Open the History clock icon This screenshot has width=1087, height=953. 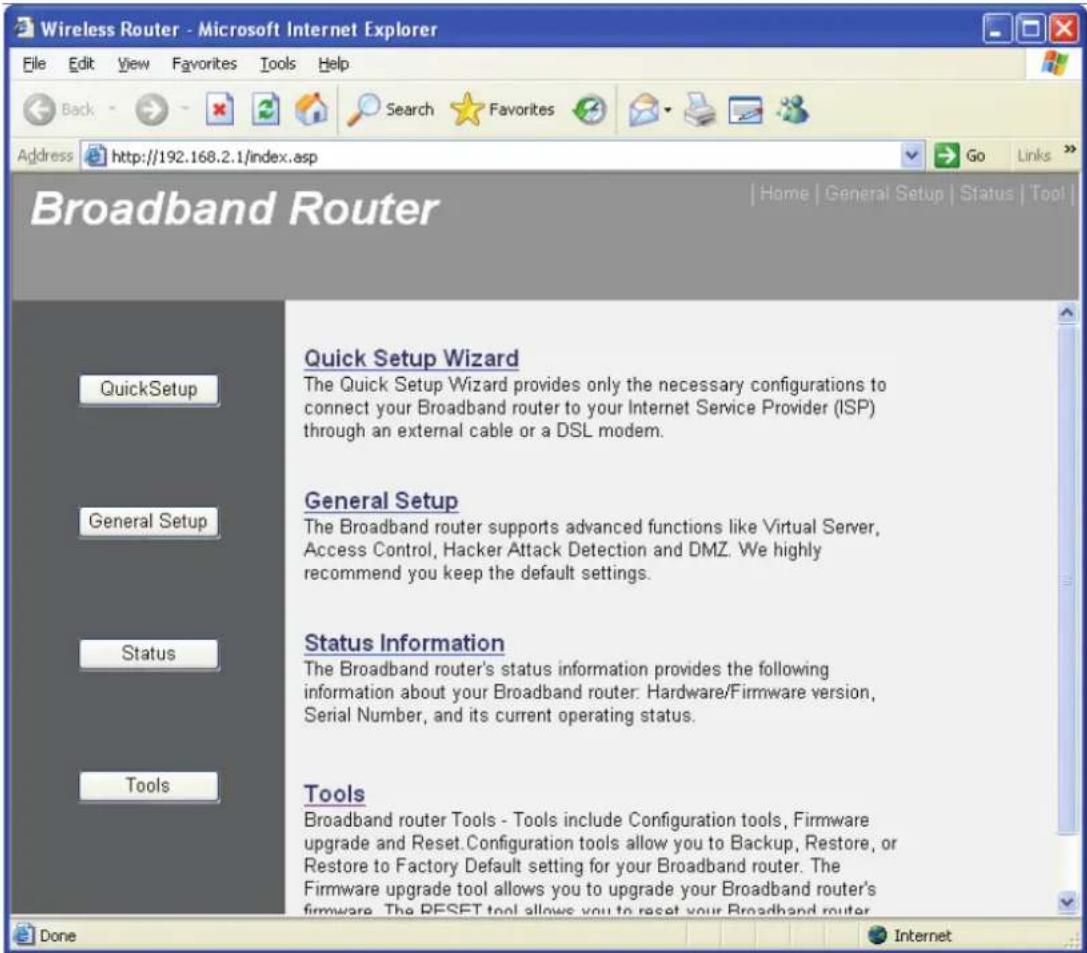click(x=589, y=110)
